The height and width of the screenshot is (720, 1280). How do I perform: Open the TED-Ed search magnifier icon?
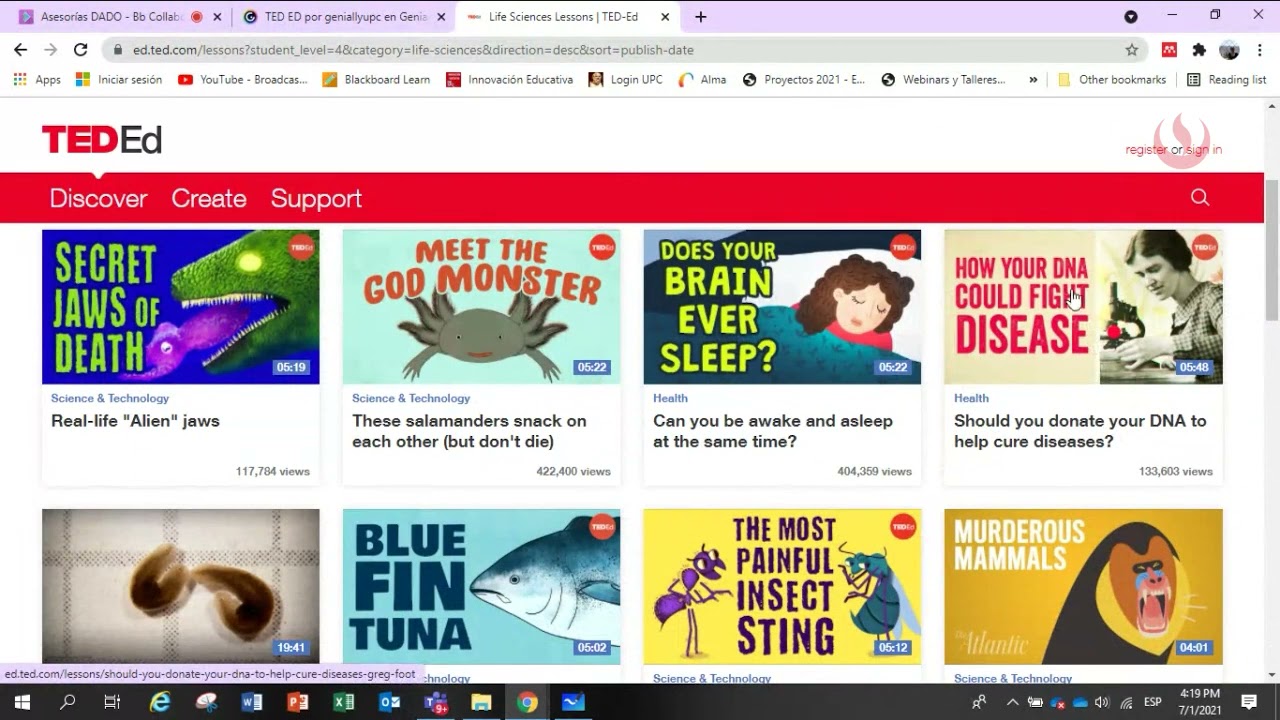(1200, 198)
